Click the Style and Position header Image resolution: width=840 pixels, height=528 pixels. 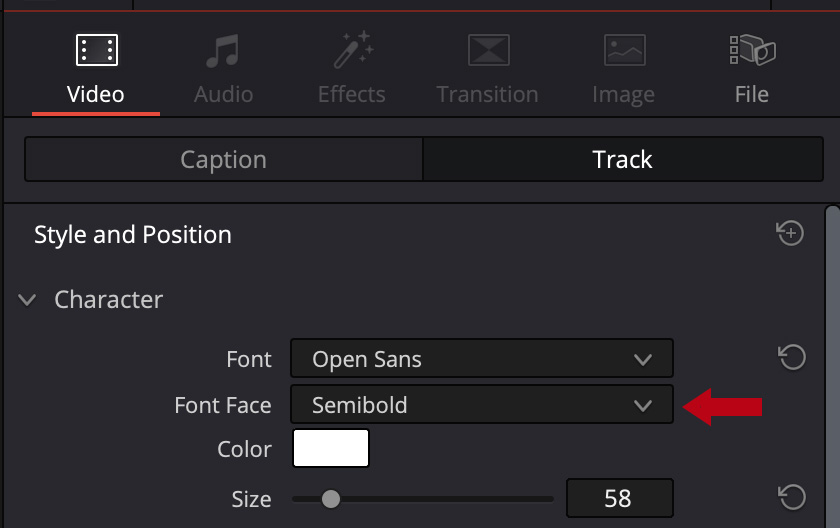[x=133, y=235]
